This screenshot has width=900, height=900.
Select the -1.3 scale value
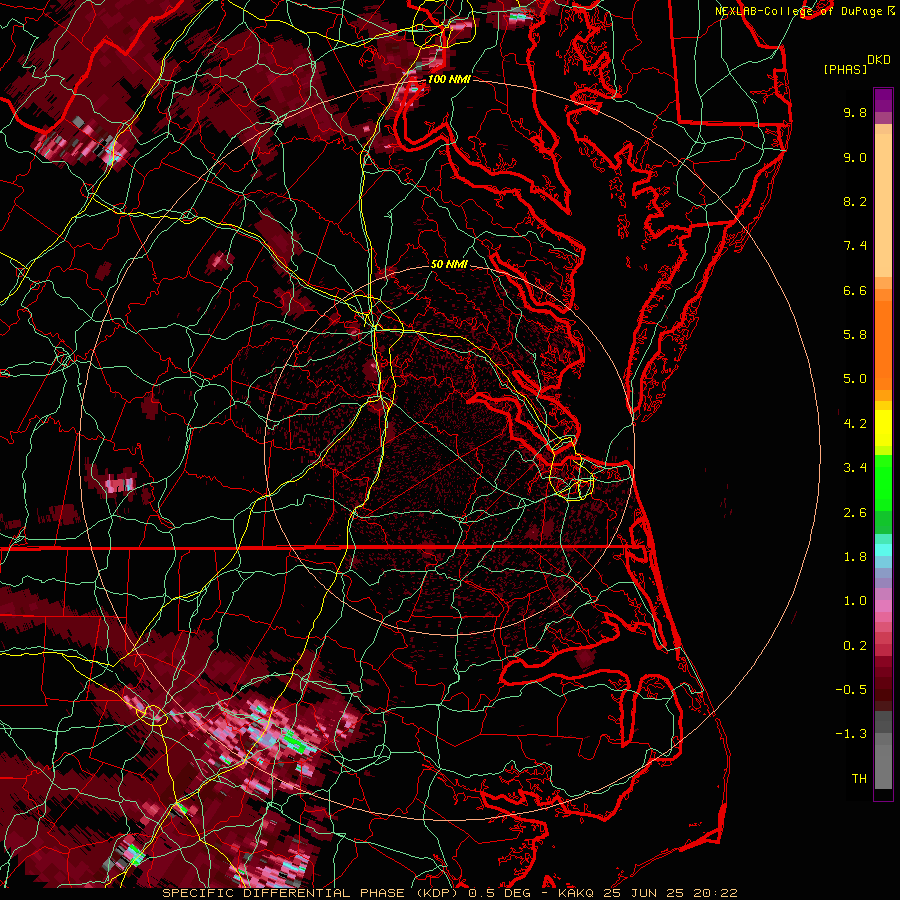pos(851,734)
